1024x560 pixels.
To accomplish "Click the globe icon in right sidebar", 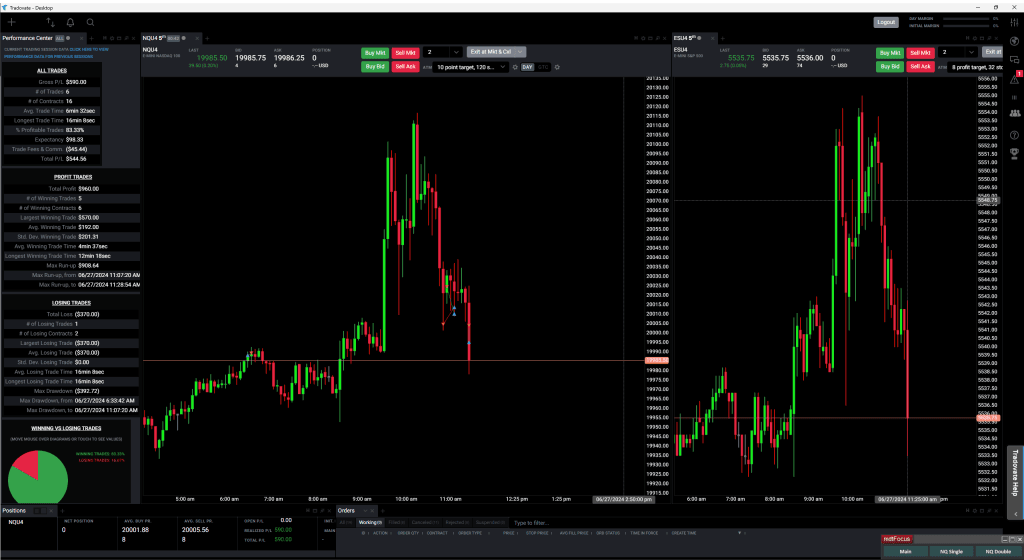I will point(1014,41).
